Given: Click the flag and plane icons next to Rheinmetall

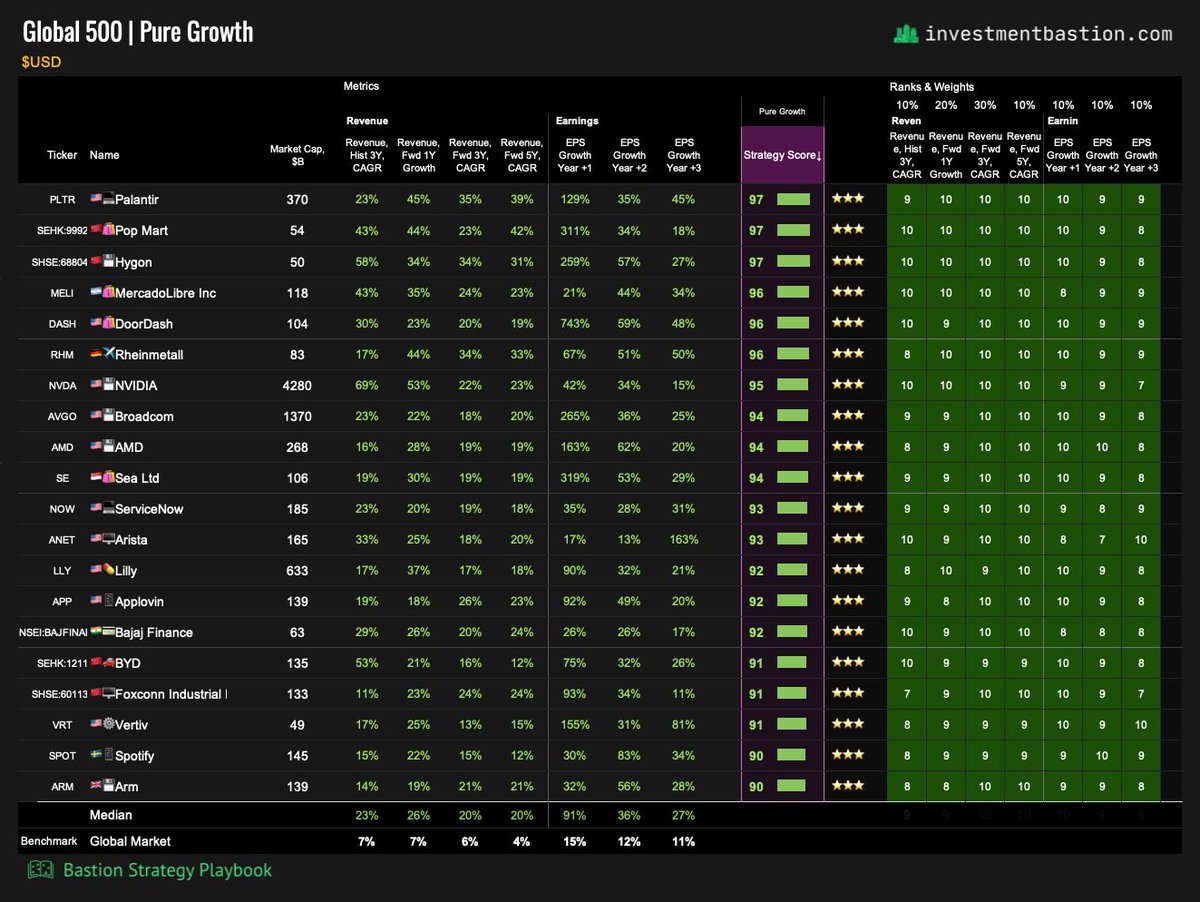Looking at the screenshot, I should (x=102, y=355).
